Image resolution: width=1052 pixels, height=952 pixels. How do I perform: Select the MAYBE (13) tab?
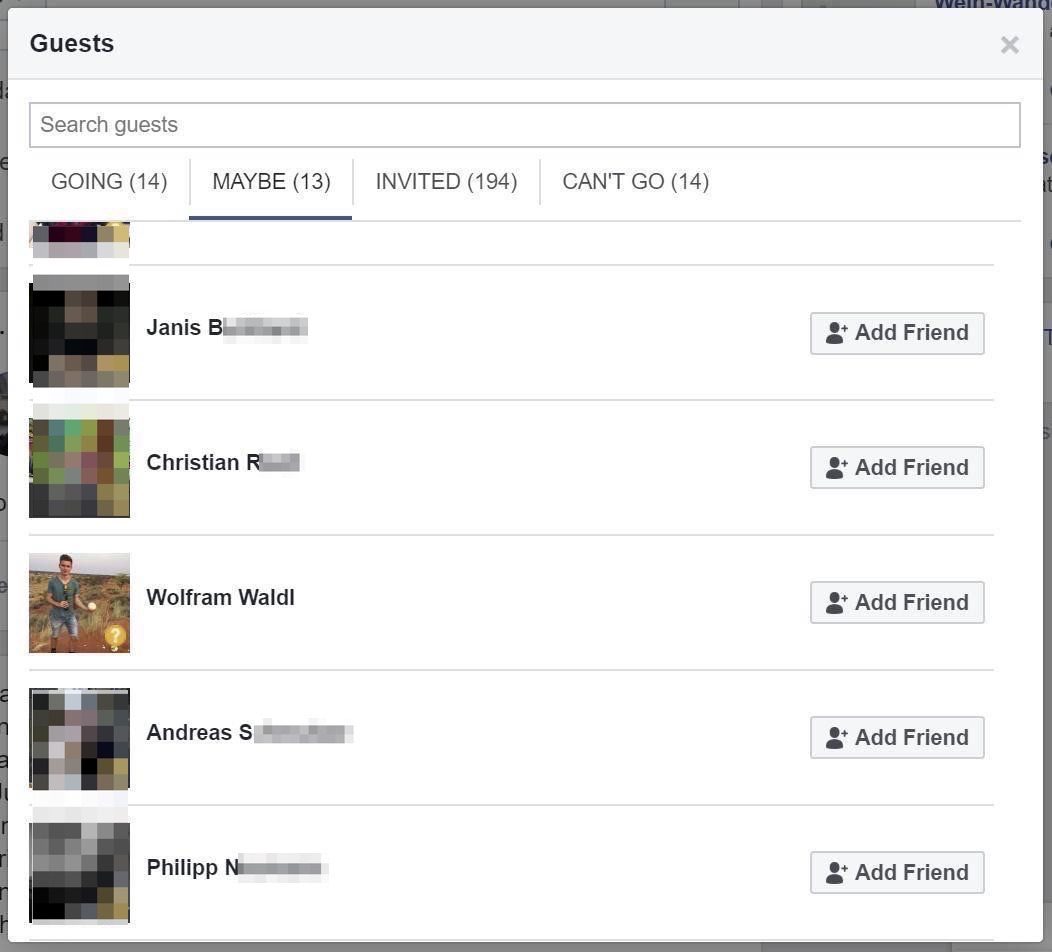pyautogui.click(x=271, y=181)
